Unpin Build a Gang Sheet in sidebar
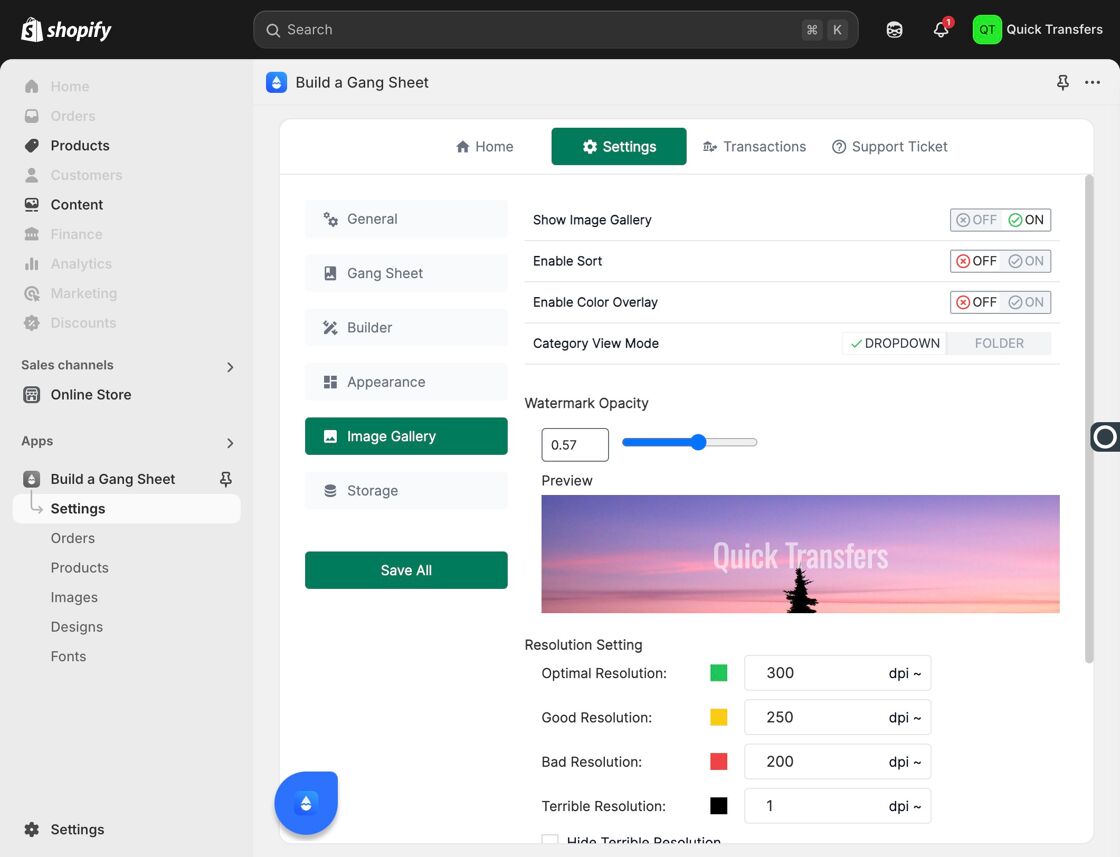The image size is (1120, 857). 226,479
